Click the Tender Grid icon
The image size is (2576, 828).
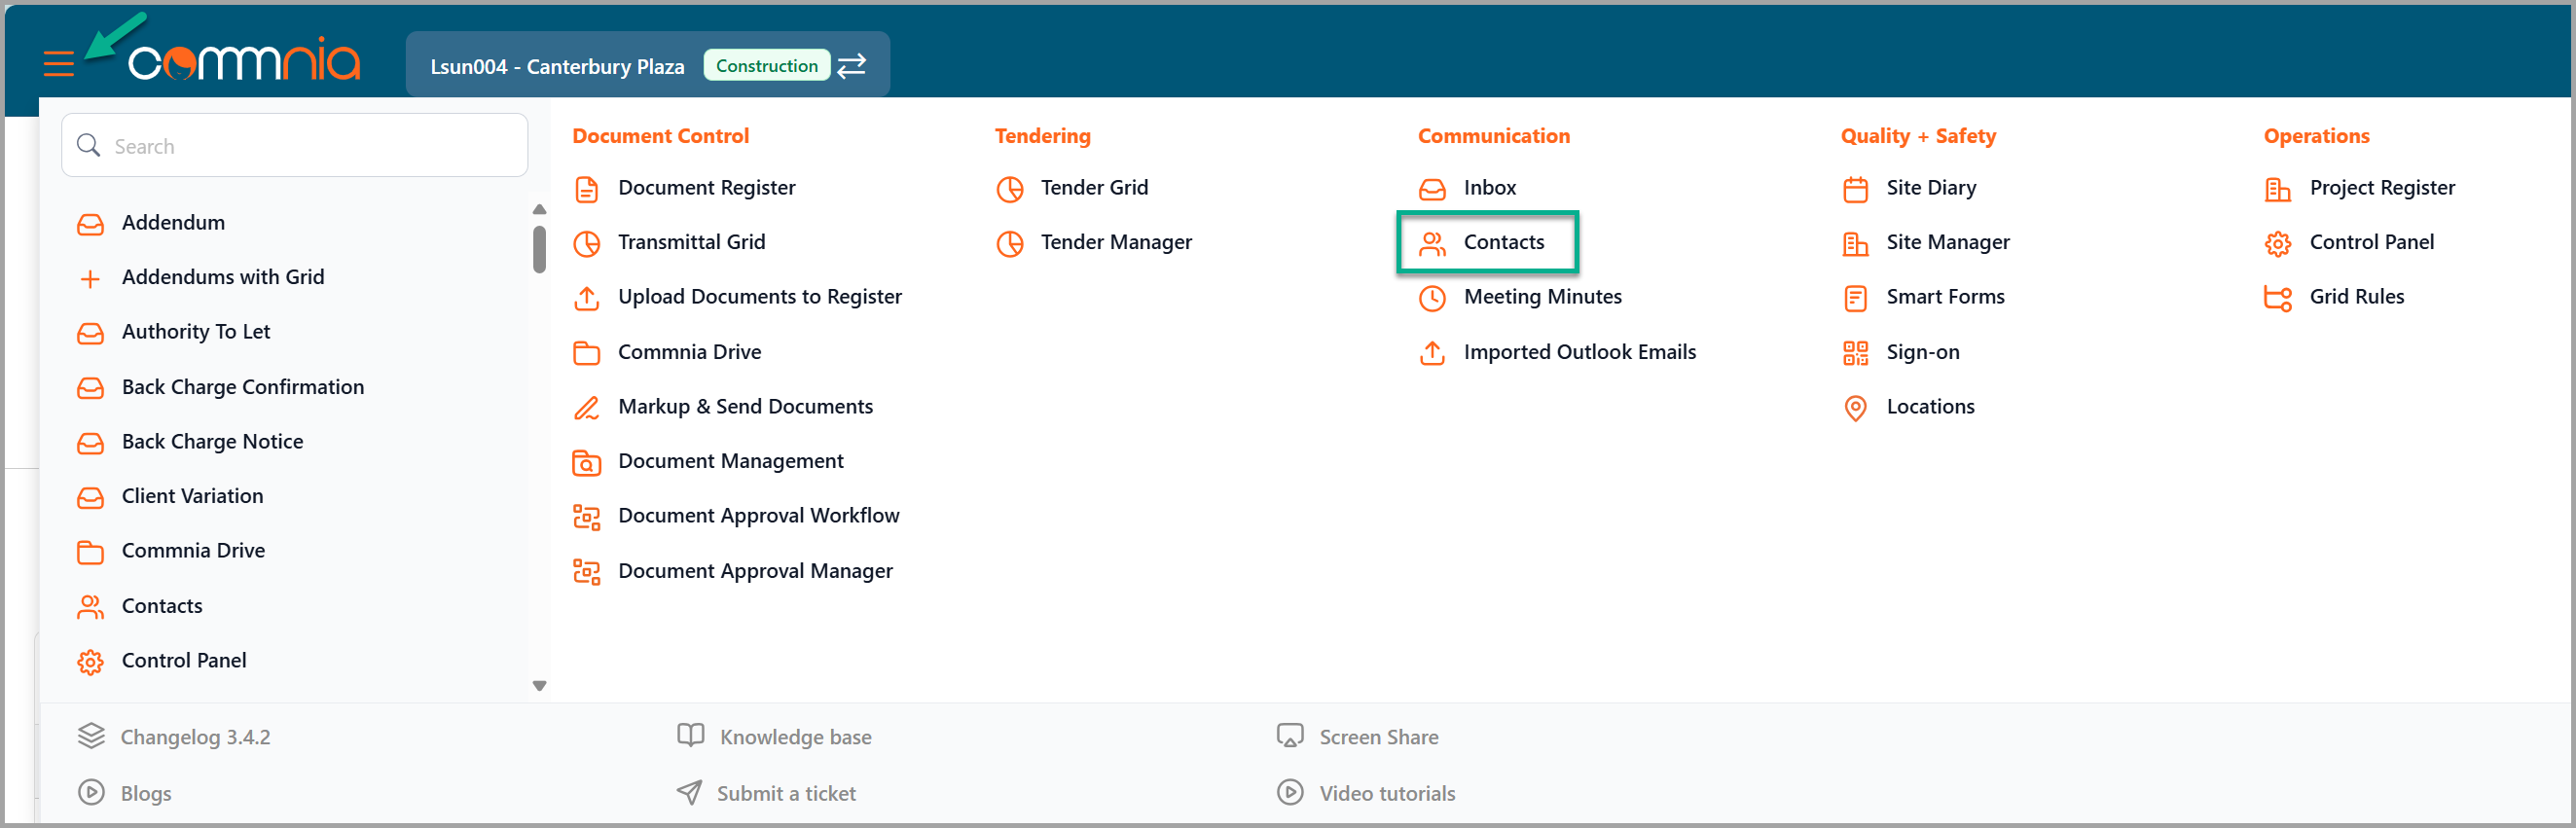(x=1010, y=189)
